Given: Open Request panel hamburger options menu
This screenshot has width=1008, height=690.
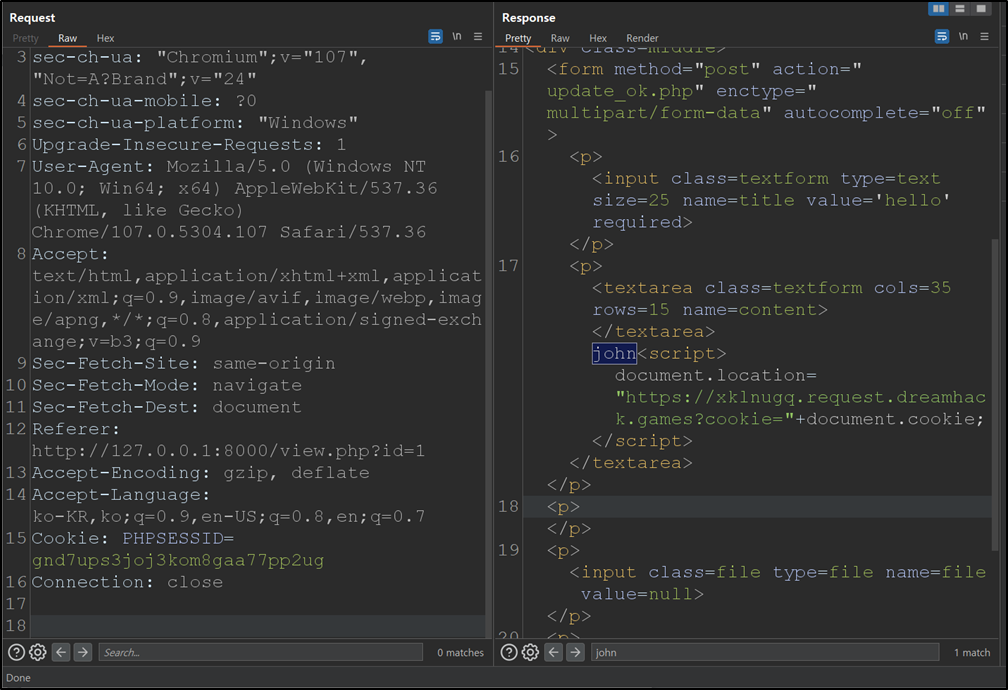Looking at the screenshot, I should click(478, 37).
